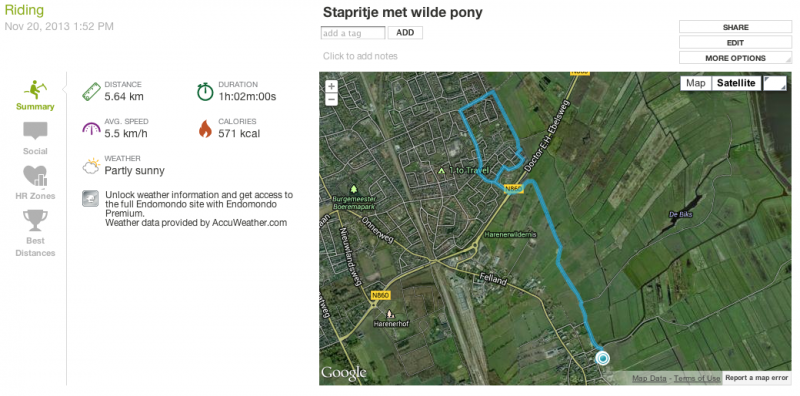Screen dimensions: 800x396
Task: Switch map view to Satellite mode
Action: [x=736, y=83]
